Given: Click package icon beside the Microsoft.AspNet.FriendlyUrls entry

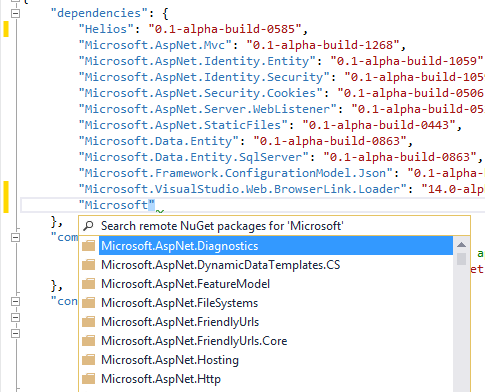Looking at the screenshot, I should 89,322.
